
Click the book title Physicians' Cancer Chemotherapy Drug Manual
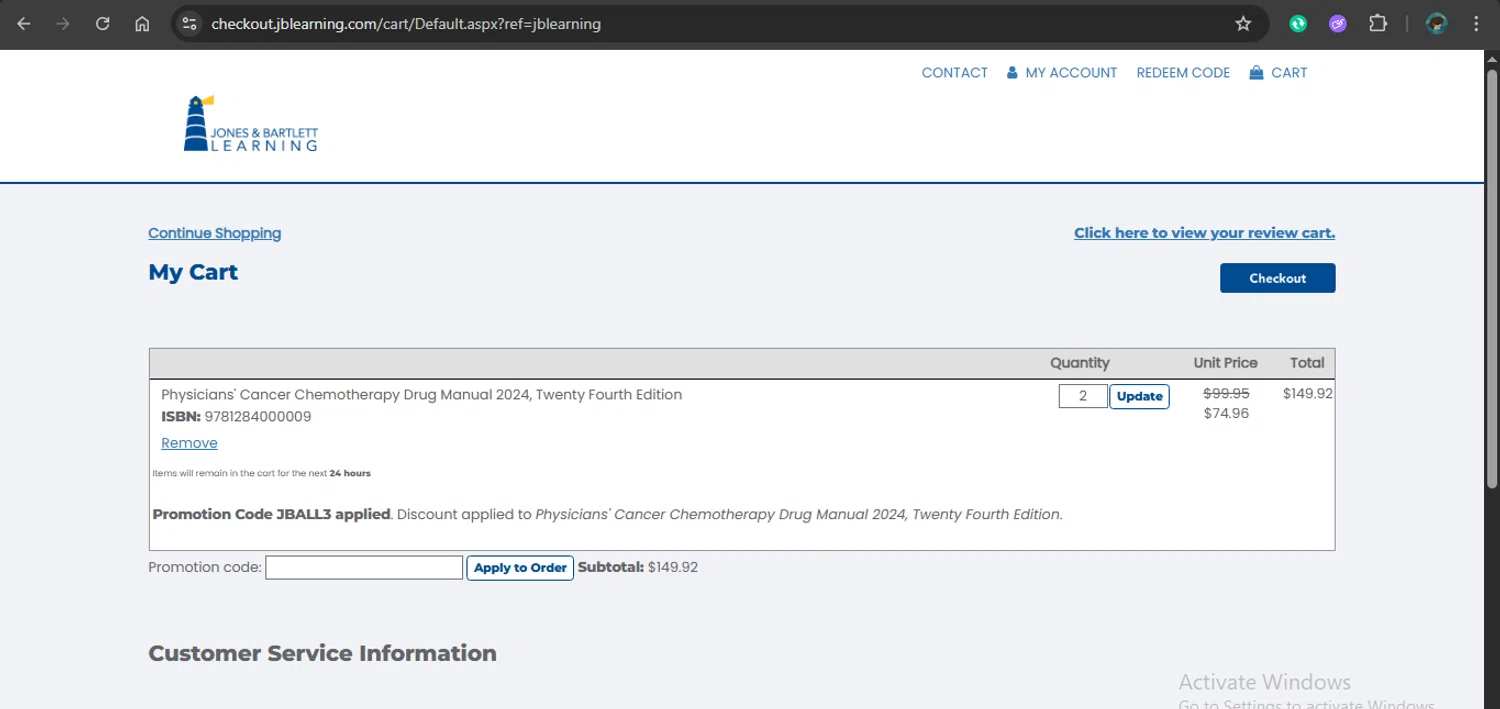pyautogui.click(x=421, y=395)
